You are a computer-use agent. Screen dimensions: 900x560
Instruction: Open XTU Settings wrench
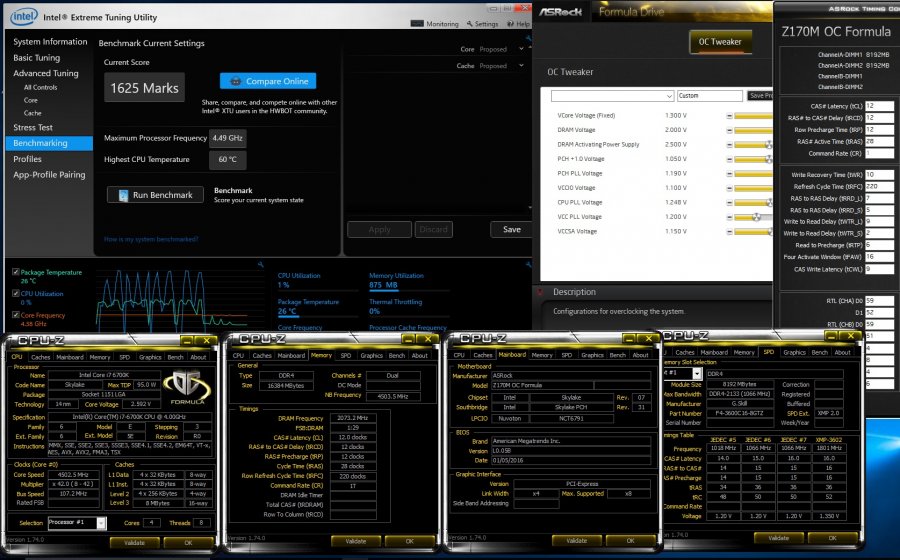[x=470, y=24]
